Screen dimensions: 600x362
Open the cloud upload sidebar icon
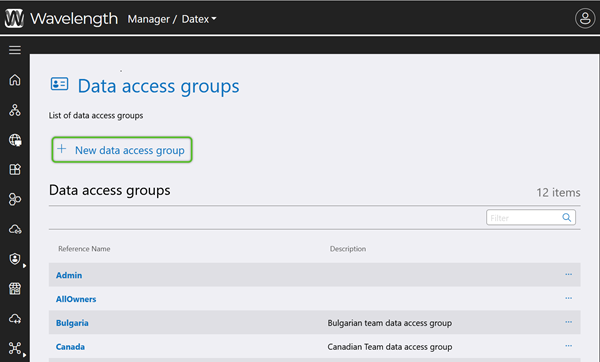click(x=15, y=318)
